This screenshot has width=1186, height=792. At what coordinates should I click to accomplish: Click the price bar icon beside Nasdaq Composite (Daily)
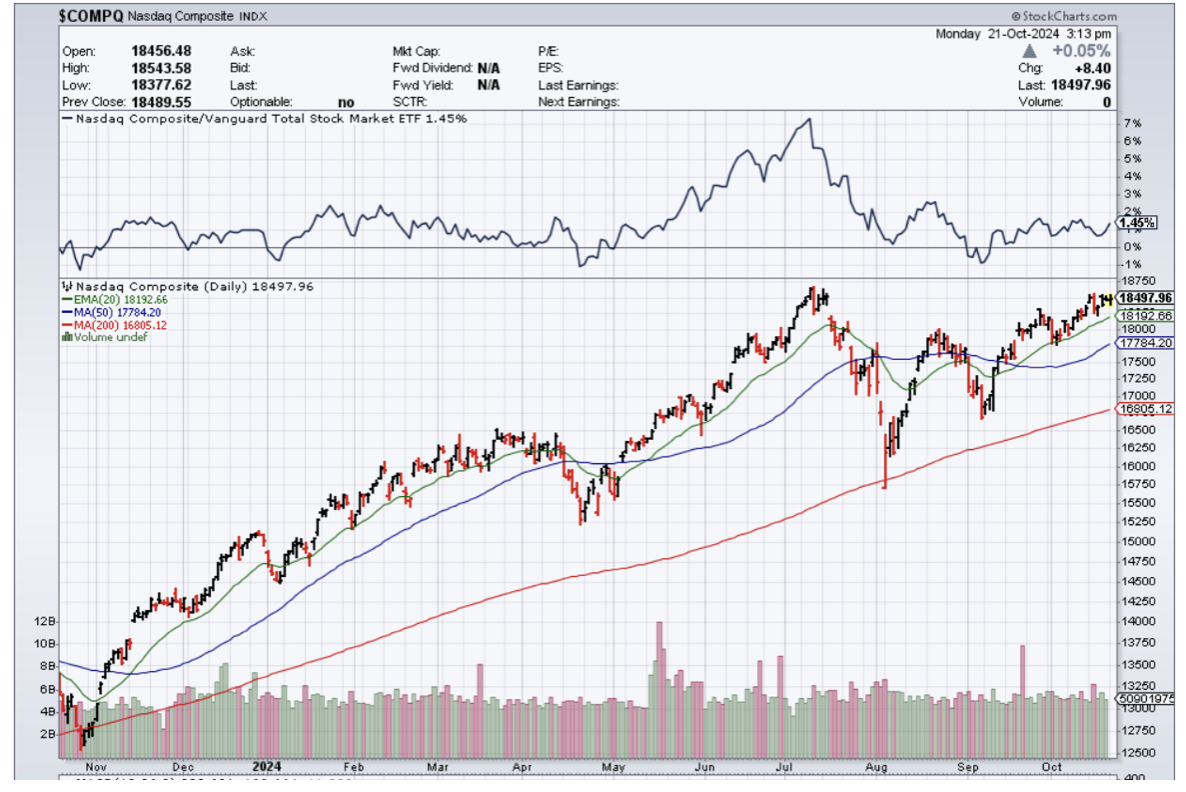[65, 286]
